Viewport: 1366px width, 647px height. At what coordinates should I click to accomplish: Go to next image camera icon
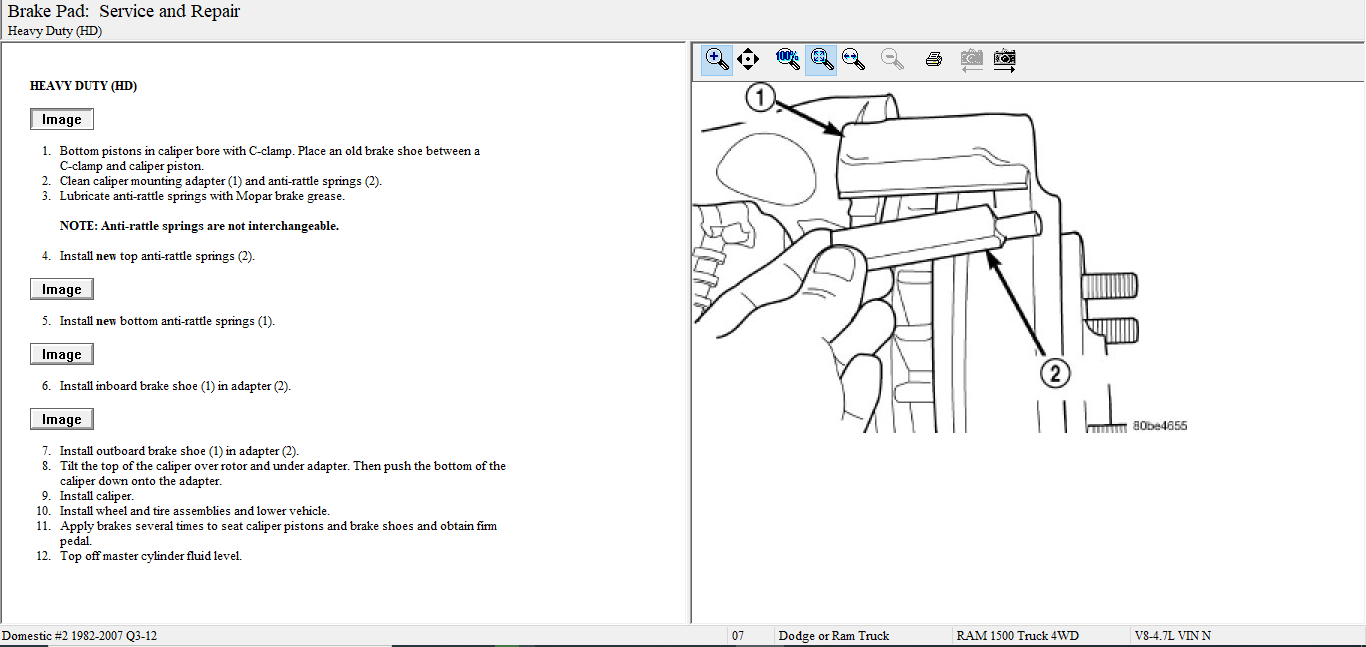coord(1005,59)
